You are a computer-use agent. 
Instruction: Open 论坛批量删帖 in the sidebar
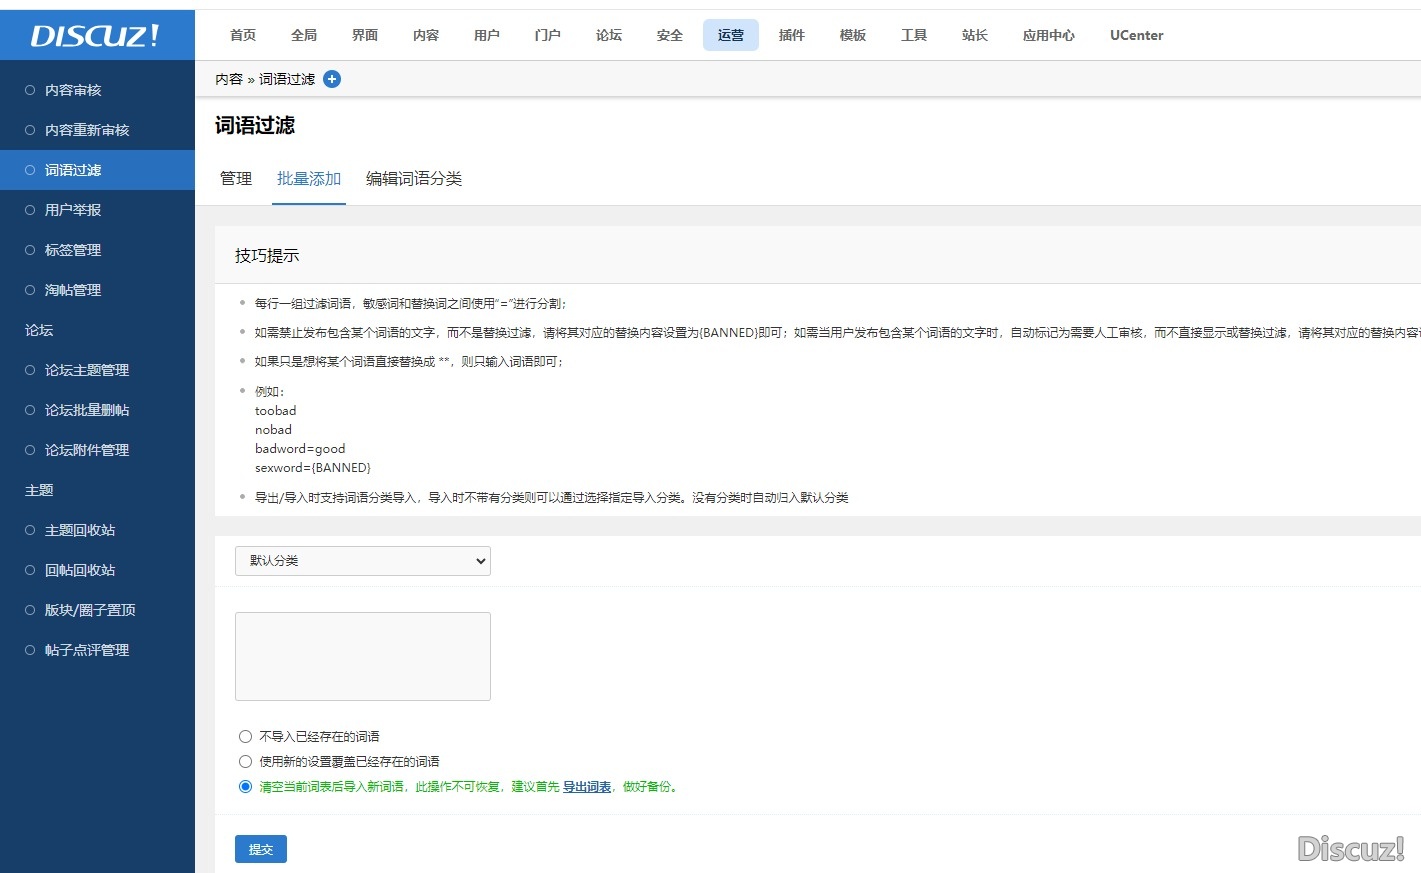[87, 410]
